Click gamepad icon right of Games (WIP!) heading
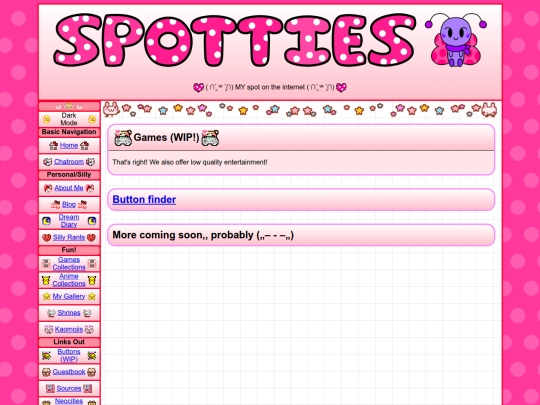The height and width of the screenshot is (405, 540). 210,138
